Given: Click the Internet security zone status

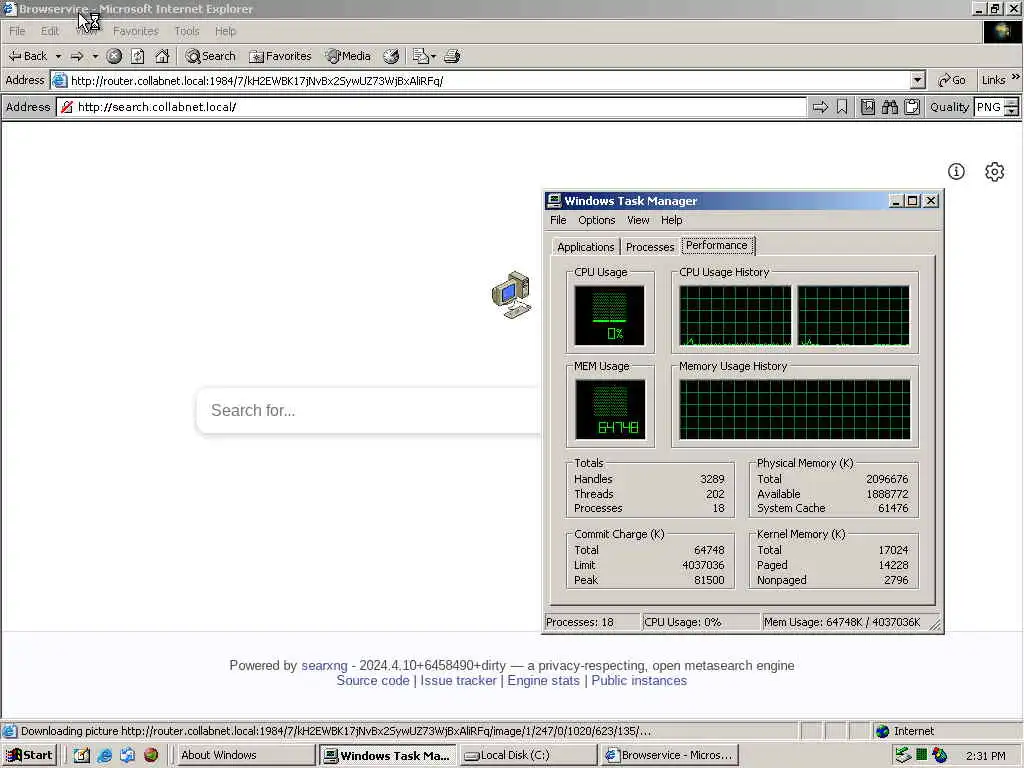Looking at the screenshot, I should 904,731.
